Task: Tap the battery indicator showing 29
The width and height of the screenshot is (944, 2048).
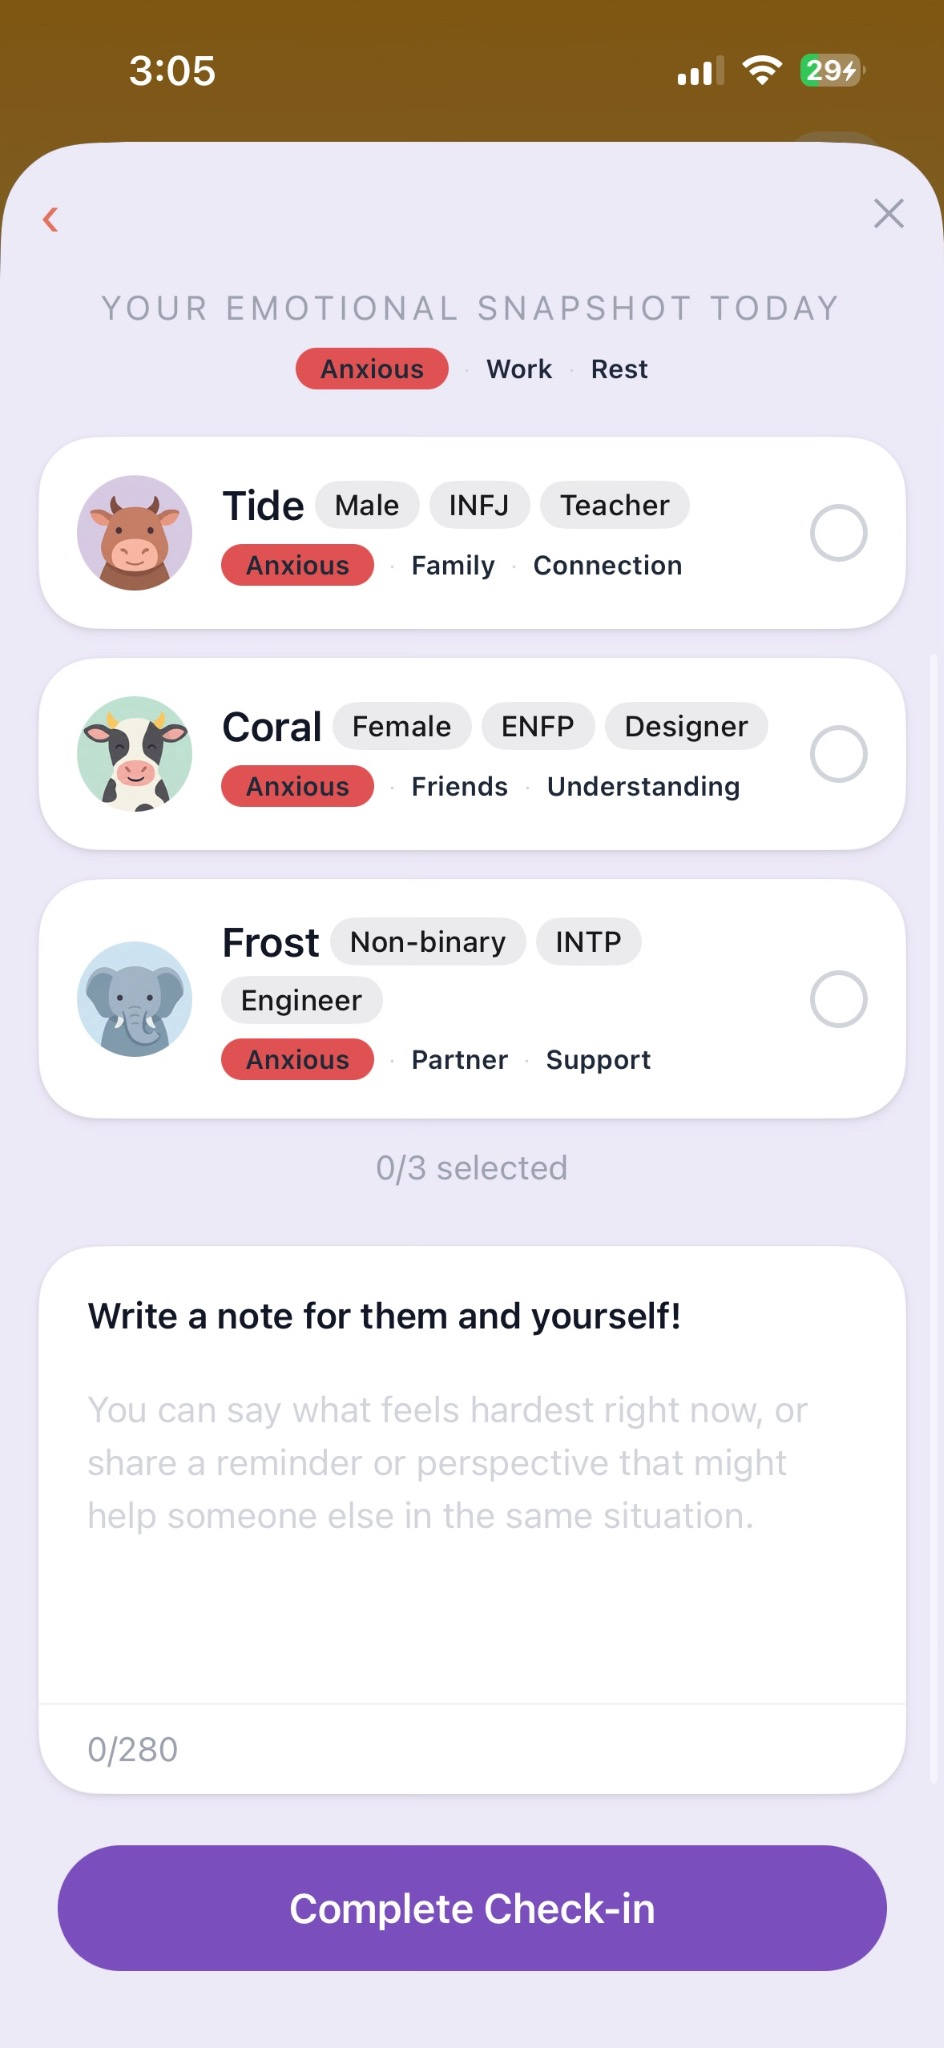Action: click(x=828, y=70)
